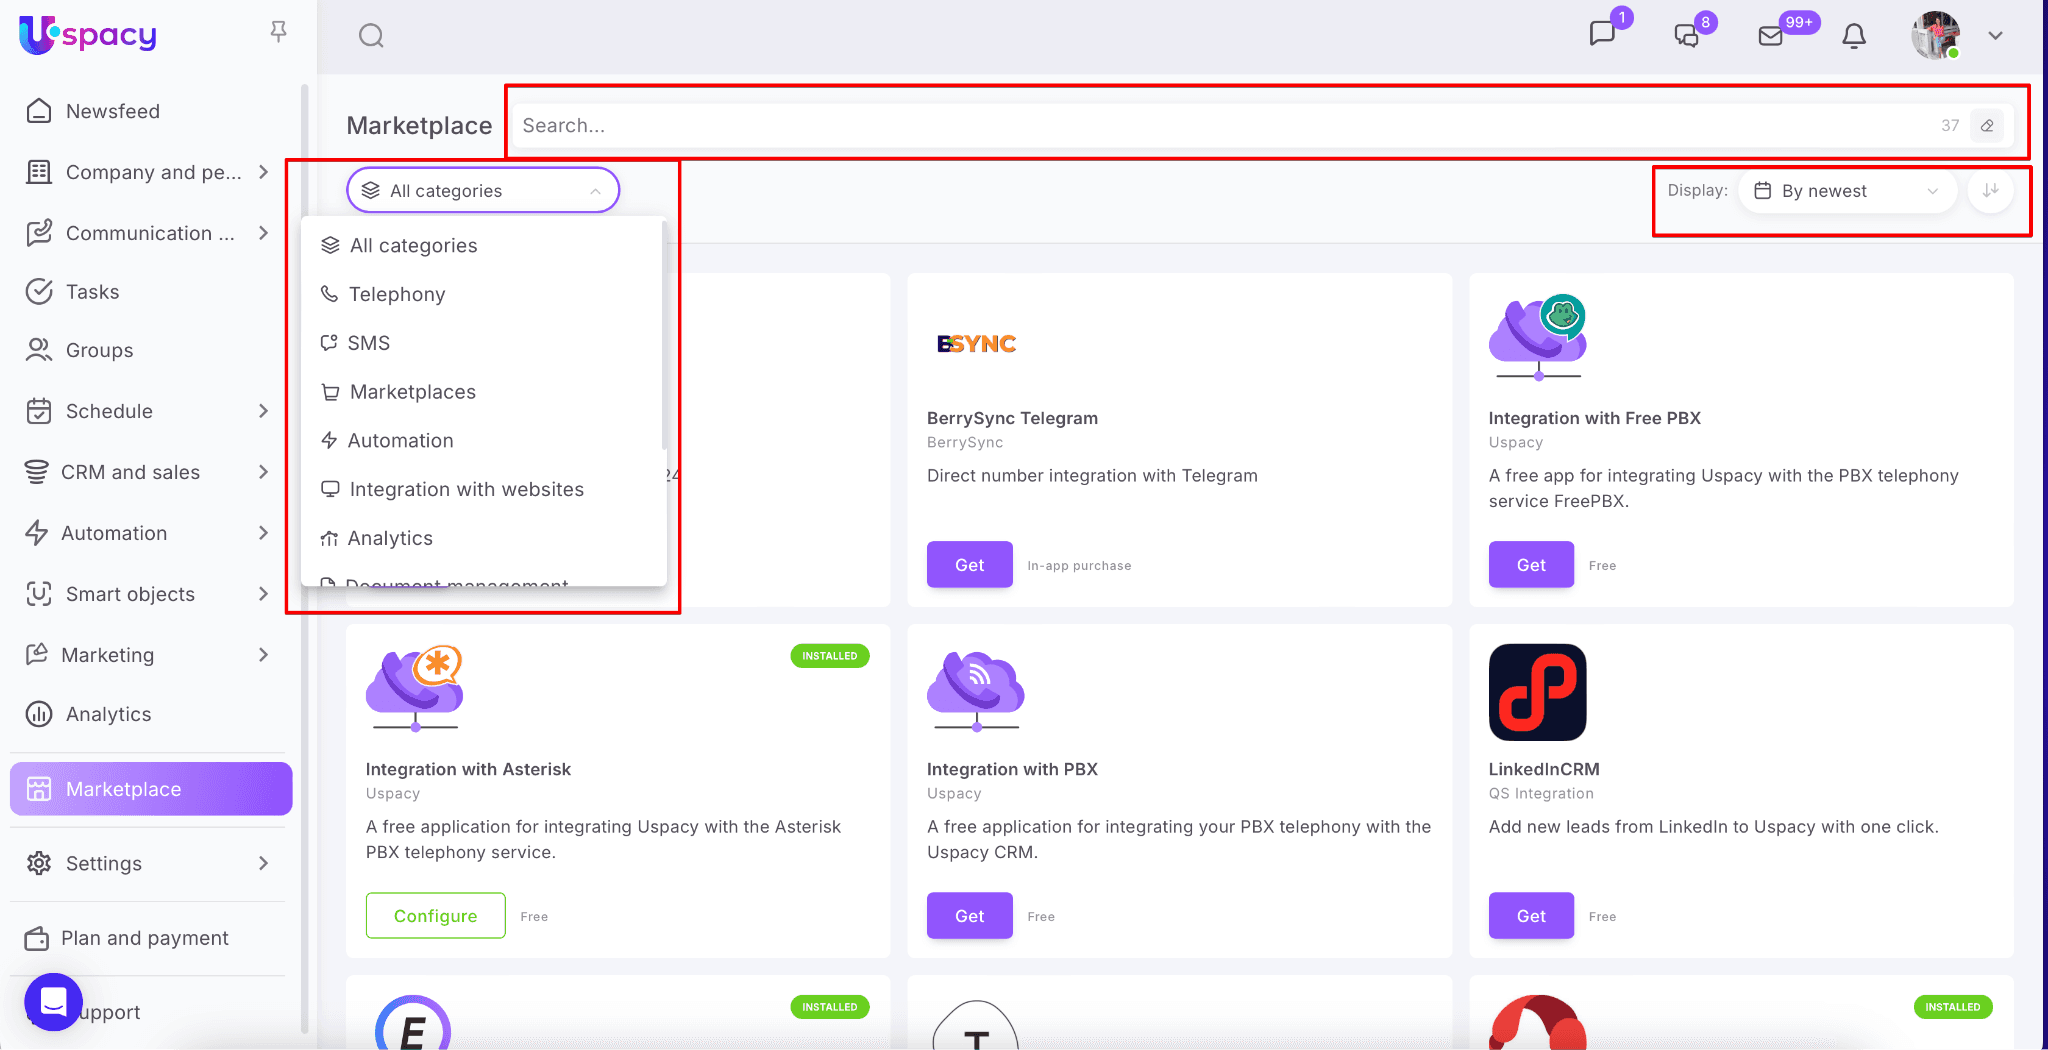Open the By newest display dropdown

pyautogui.click(x=1846, y=191)
